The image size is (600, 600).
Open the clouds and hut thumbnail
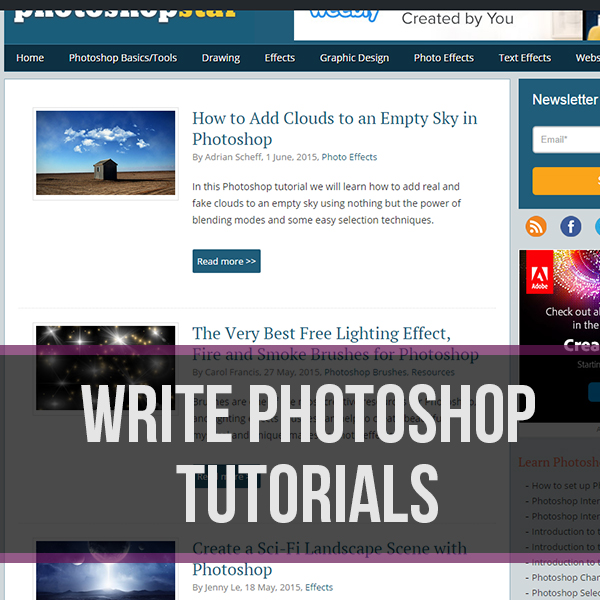106,153
